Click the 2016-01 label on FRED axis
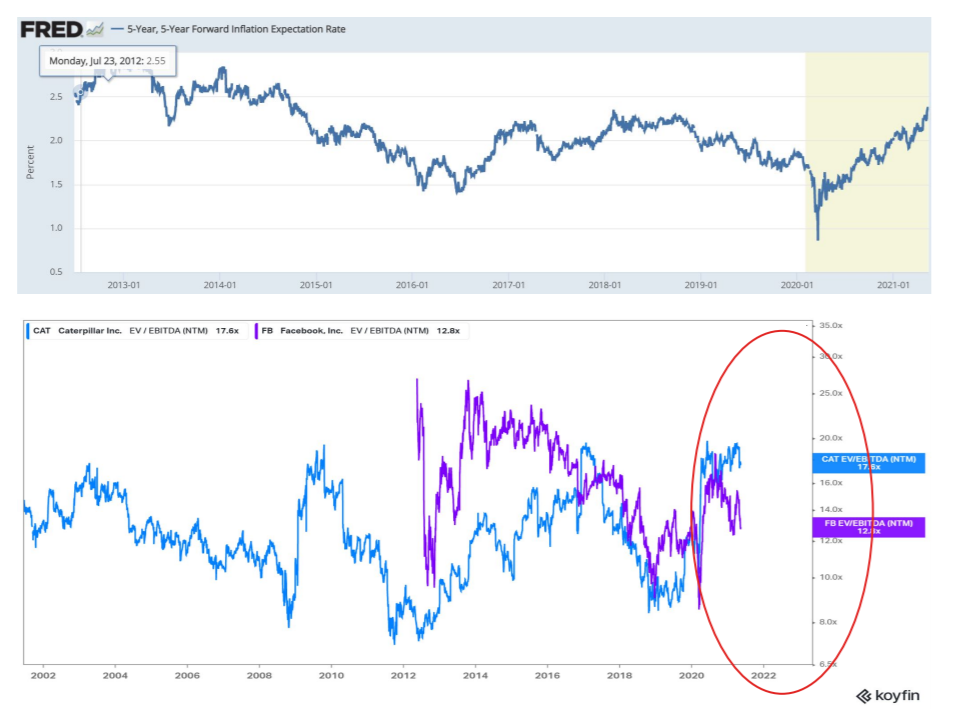 point(412,285)
